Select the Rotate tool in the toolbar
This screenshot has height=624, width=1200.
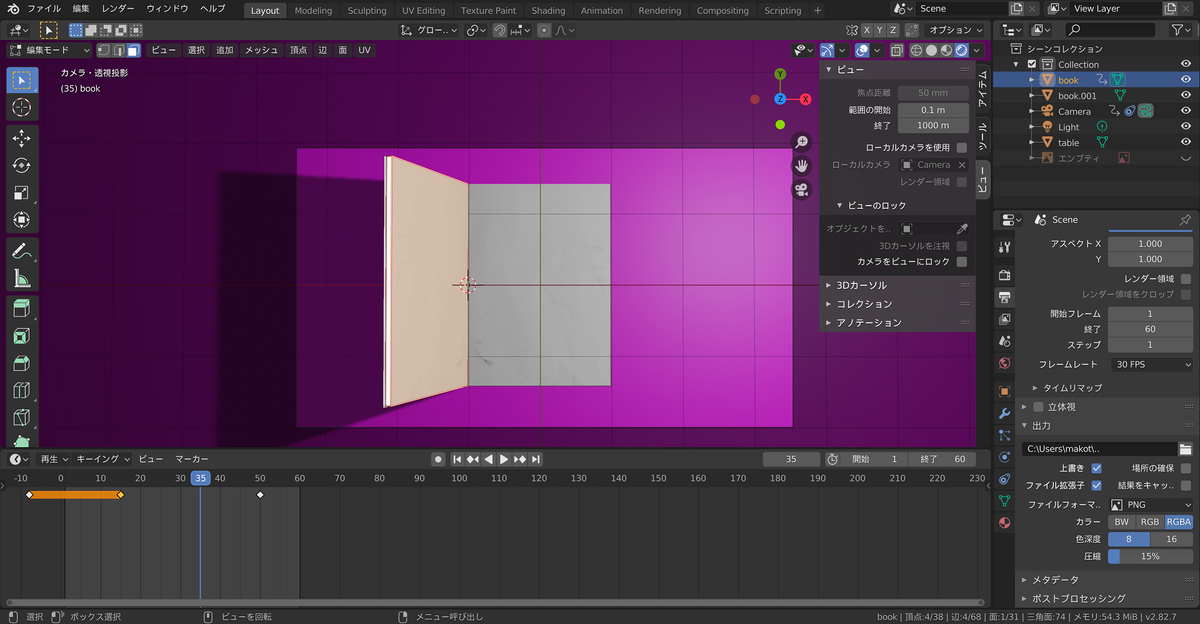tap(22, 165)
